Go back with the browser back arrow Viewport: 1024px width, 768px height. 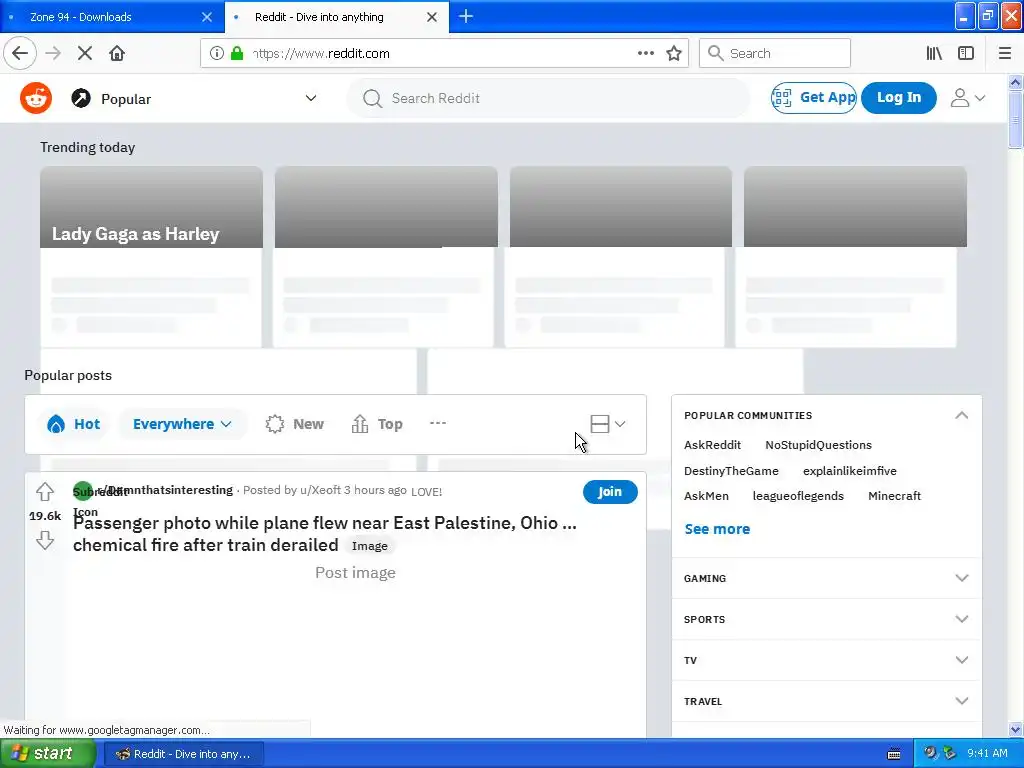pos(20,54)
